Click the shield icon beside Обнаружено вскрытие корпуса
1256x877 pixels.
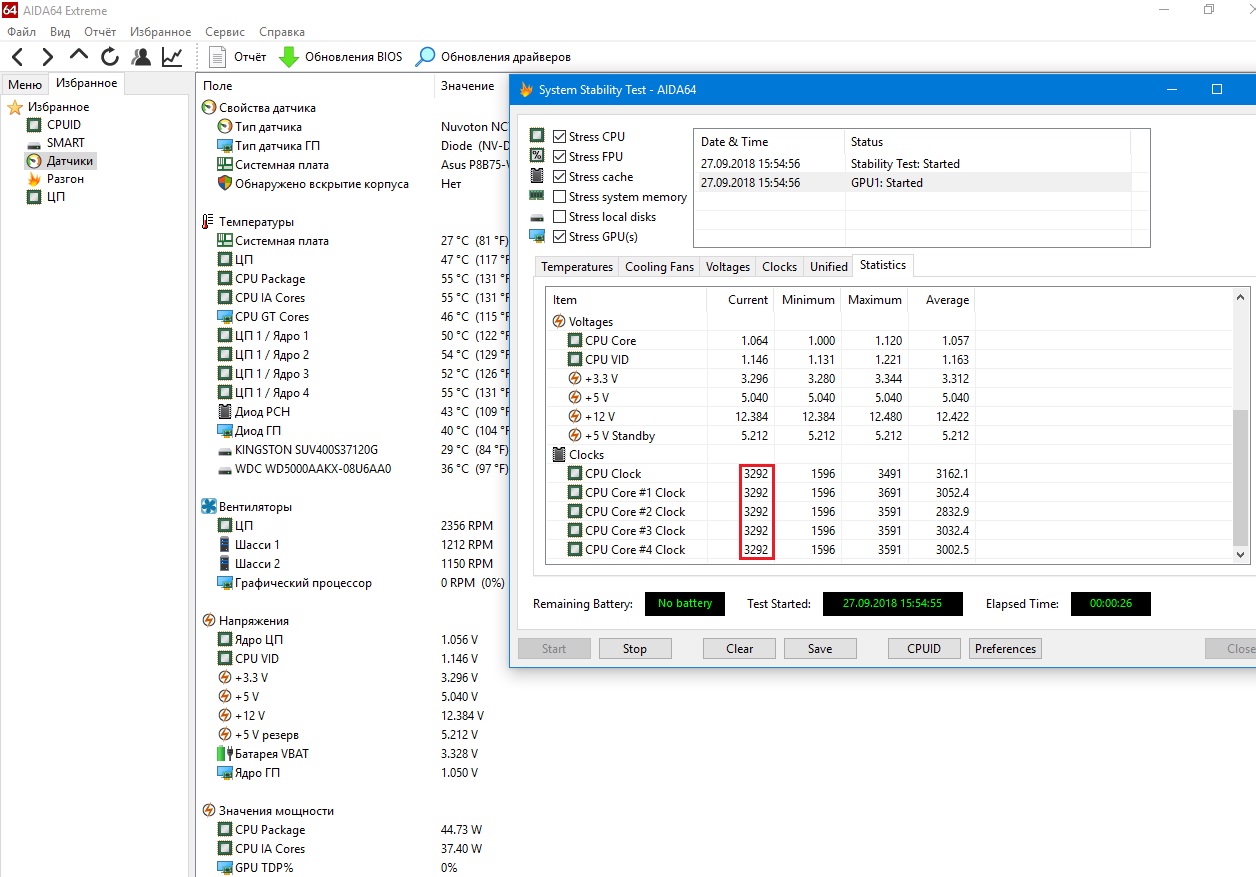click(225, 184)
